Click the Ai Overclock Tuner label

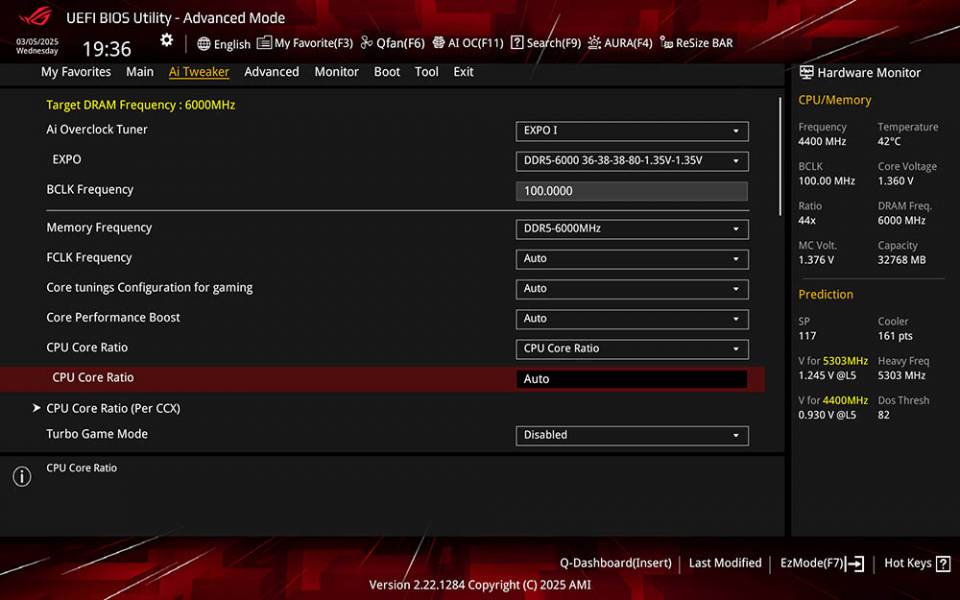coord(97,130)
